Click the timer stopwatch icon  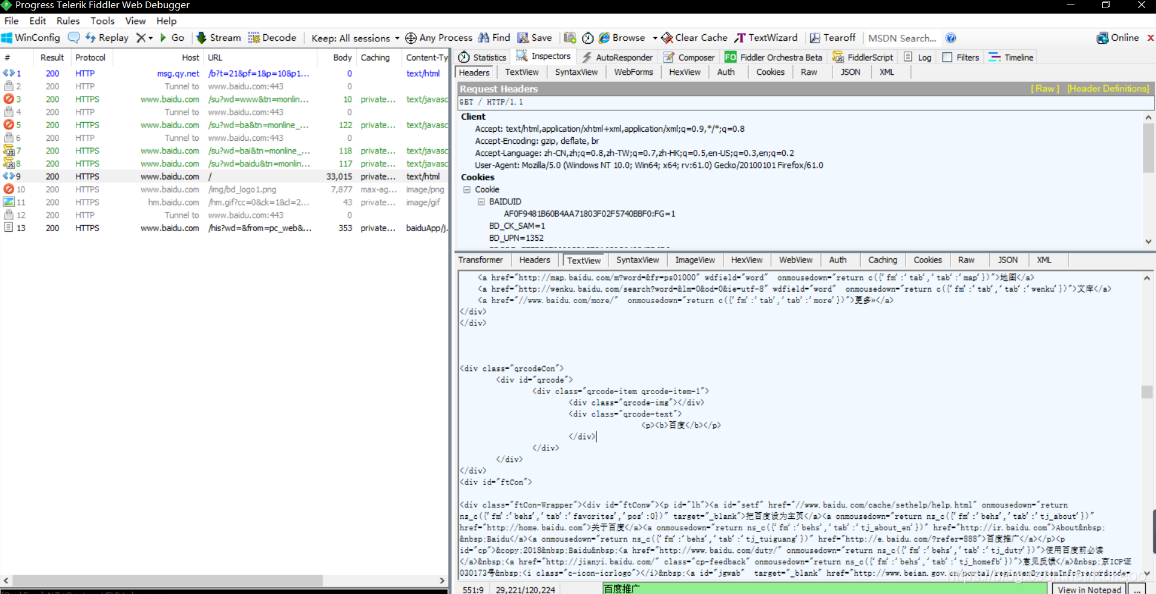coord(588,38)
